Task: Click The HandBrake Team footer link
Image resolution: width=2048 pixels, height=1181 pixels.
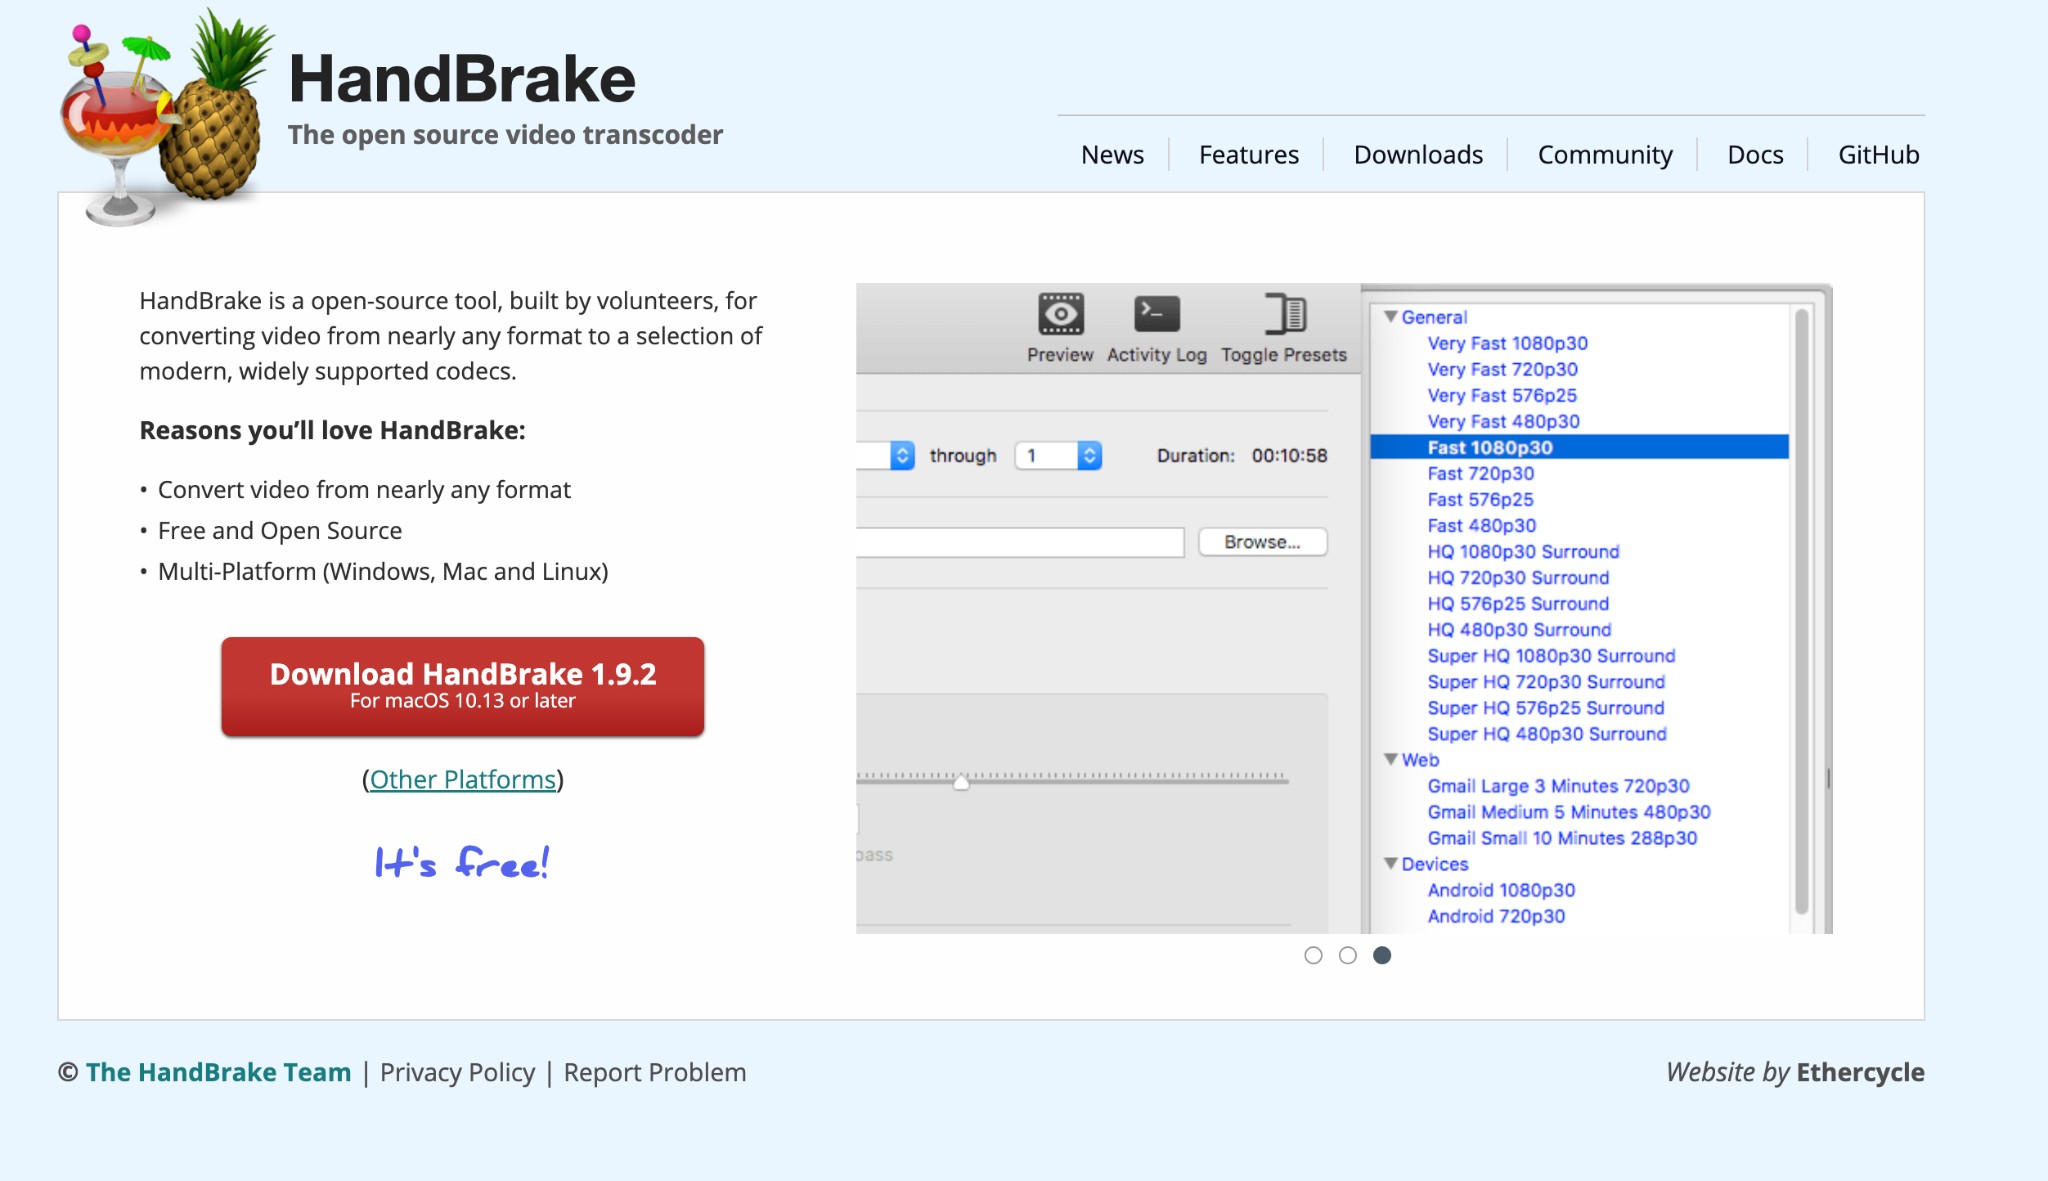Action: [x=219, y=1072]
